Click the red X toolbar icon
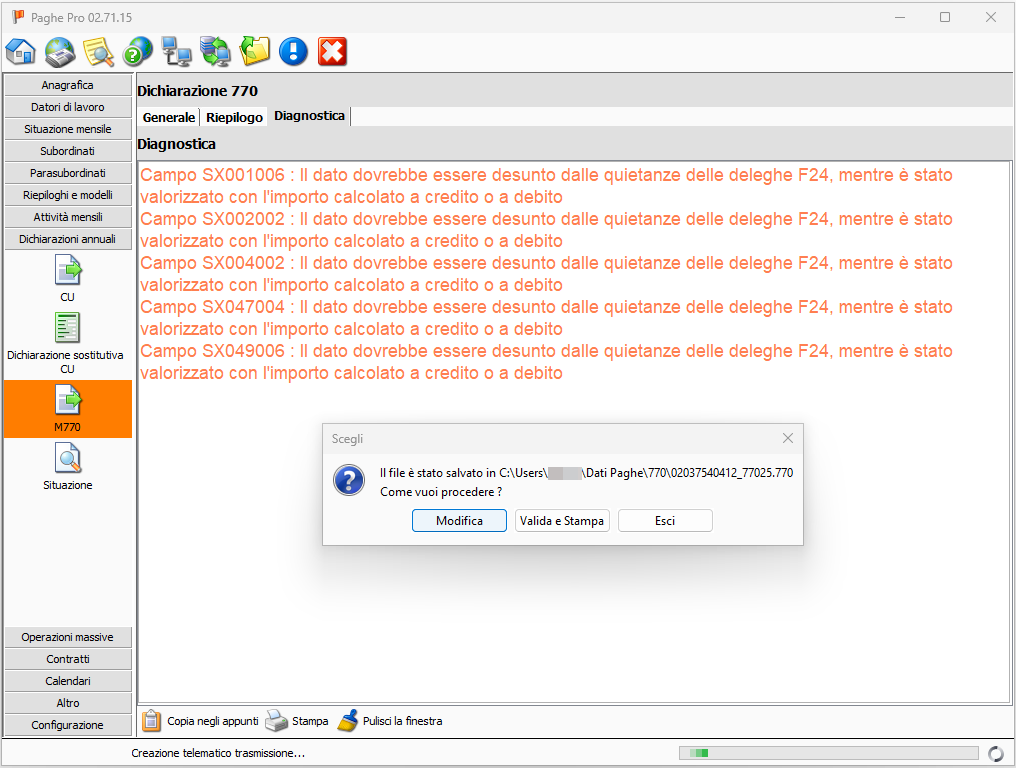1016x768 pixels. click(x=332, y=51)
